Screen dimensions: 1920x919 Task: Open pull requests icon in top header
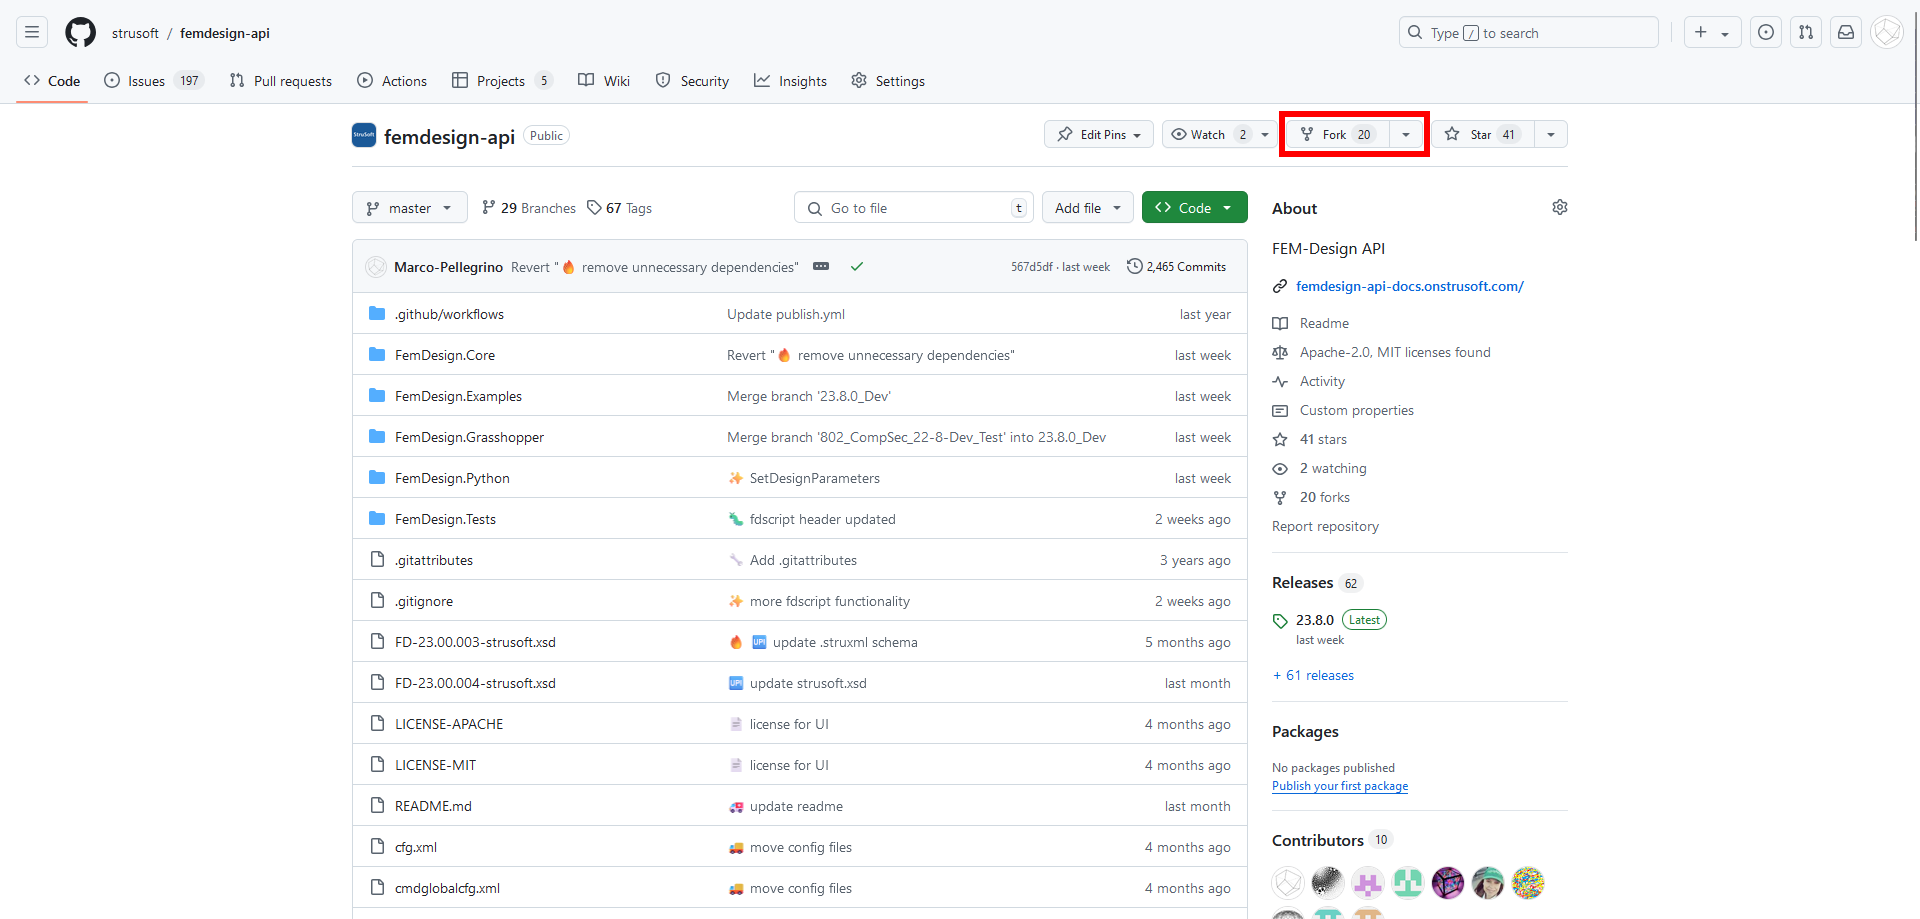1806,33
